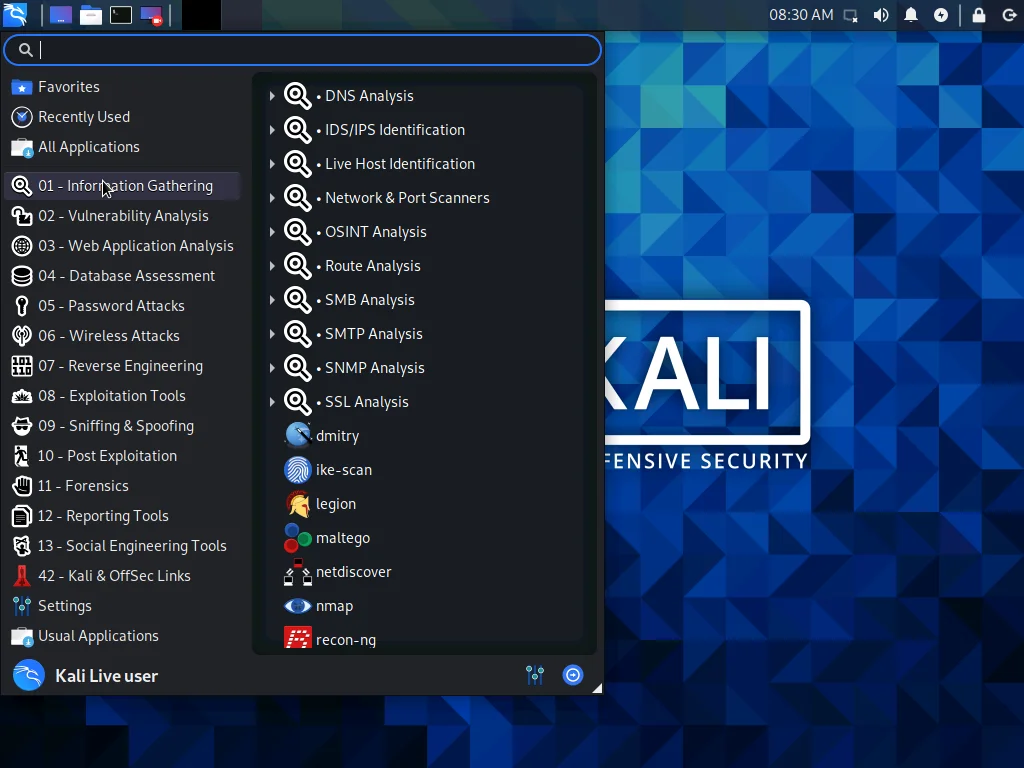Viewport: 1024px width, 768px height.
Task: Click the 10 - Post Exploitation icon
Action: tap(22, 456)
